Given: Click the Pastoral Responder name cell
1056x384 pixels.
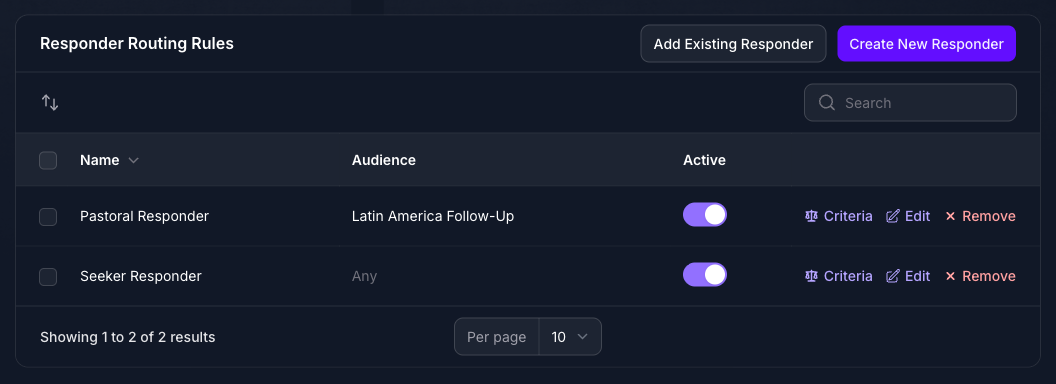Looking at the screenshot, I should coord(144,216).
